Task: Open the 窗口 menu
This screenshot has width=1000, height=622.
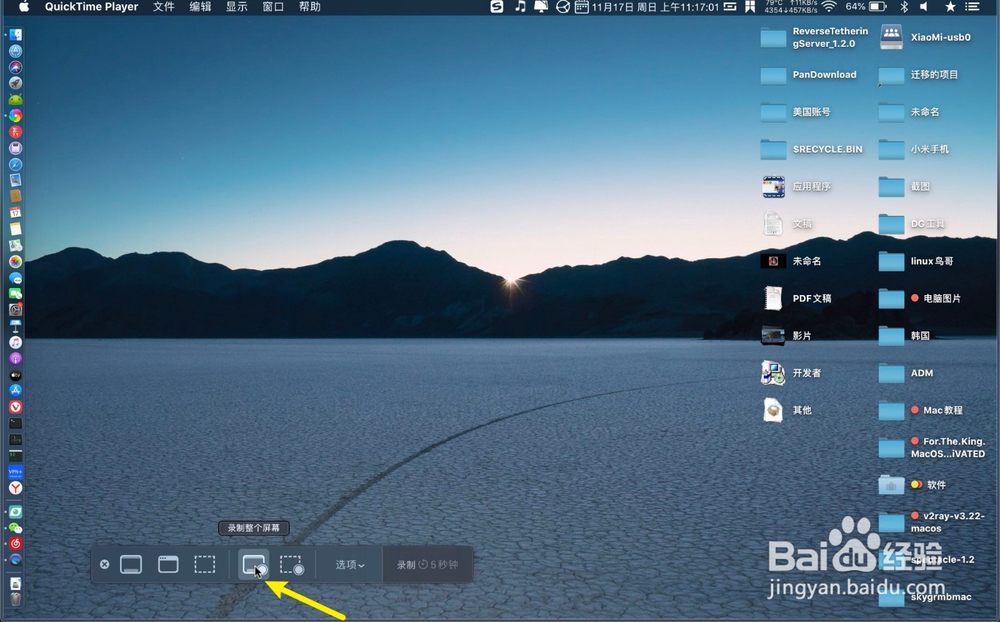Action: [x=273, y=6]
